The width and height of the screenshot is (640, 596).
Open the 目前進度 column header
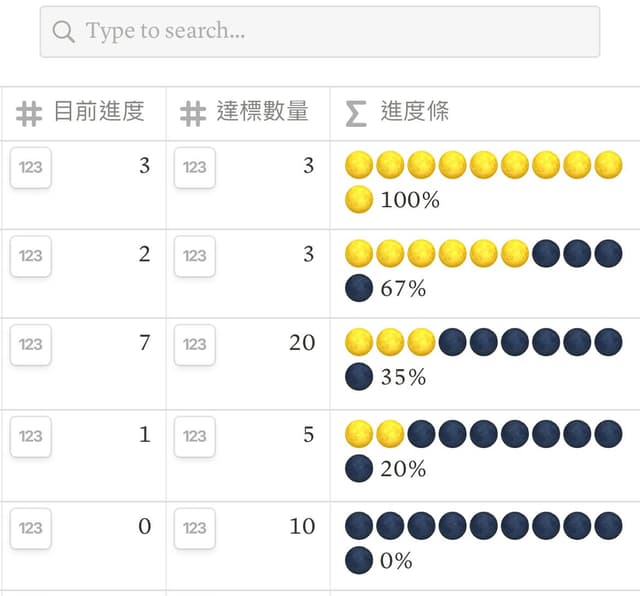click(x=83, y=113)
